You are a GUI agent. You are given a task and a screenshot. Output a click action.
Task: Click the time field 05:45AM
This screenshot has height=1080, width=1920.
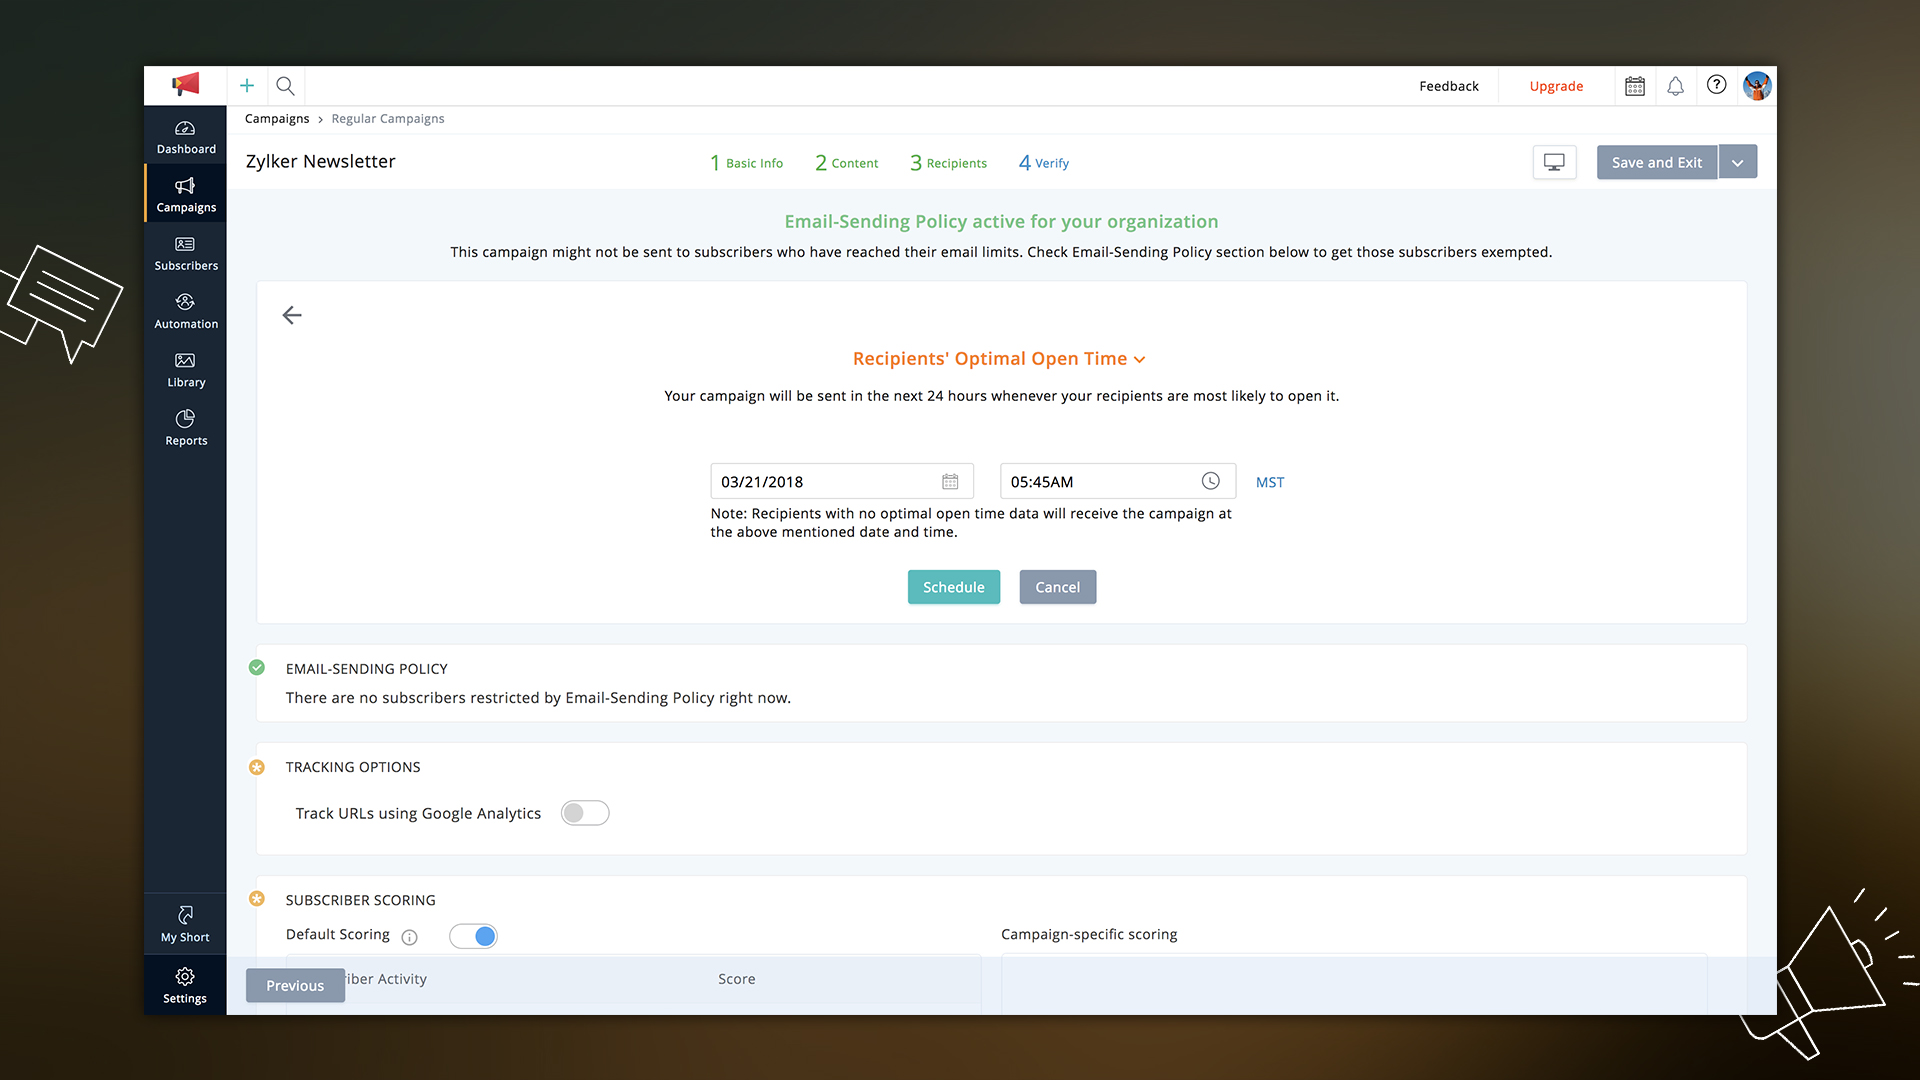pos(1118,481)
